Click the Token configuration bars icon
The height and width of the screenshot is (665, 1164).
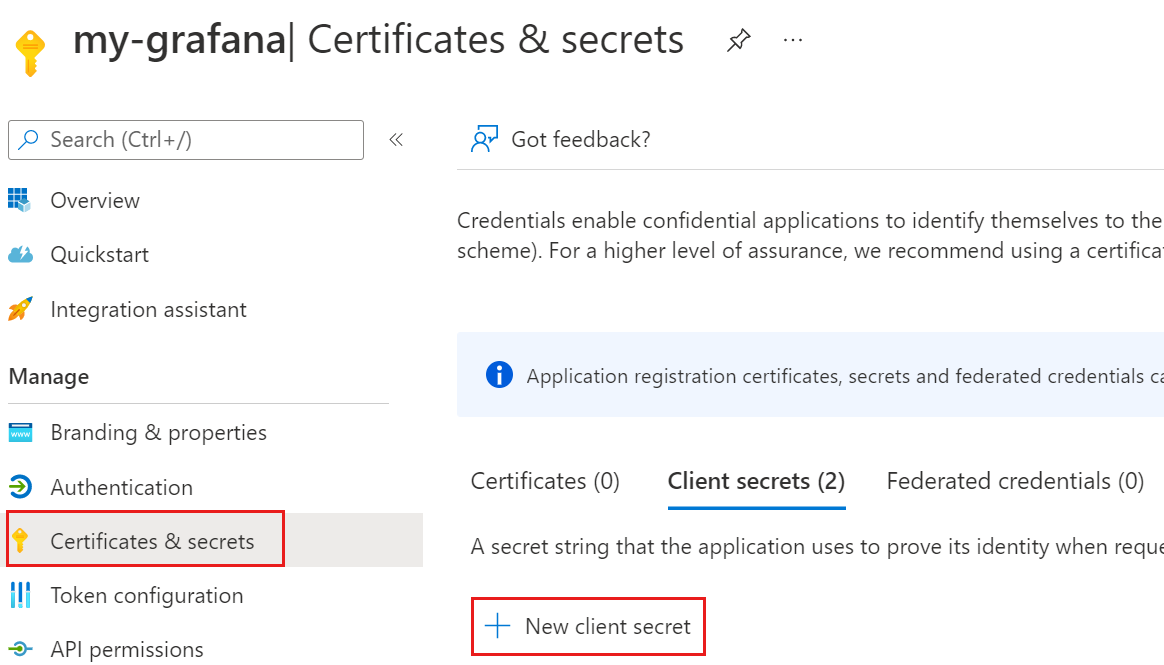(x=20, y=595)
